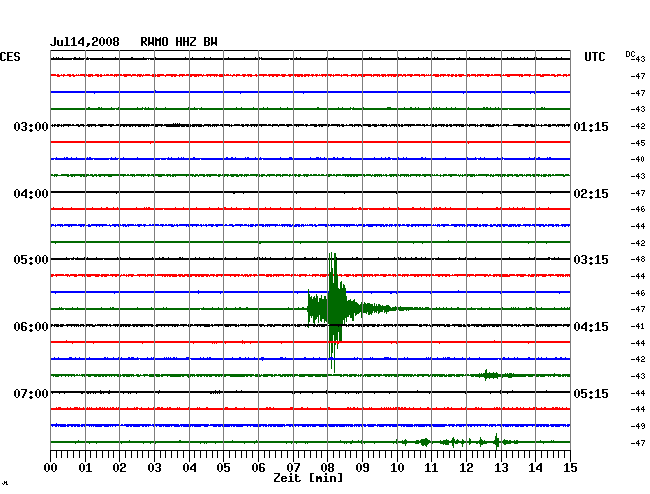The image size is (650, 494).
Task: Select the DC value -49
Action: coord(638,426)
